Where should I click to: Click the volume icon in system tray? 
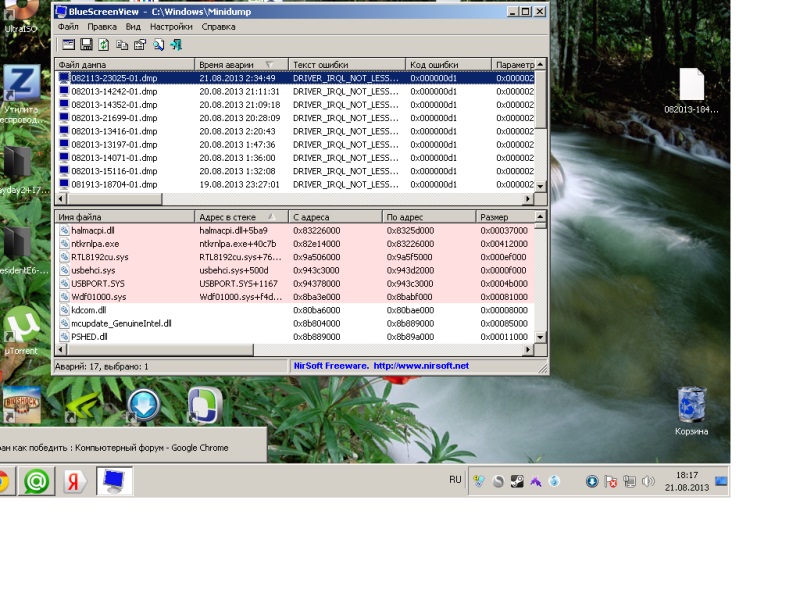point(648,481)
